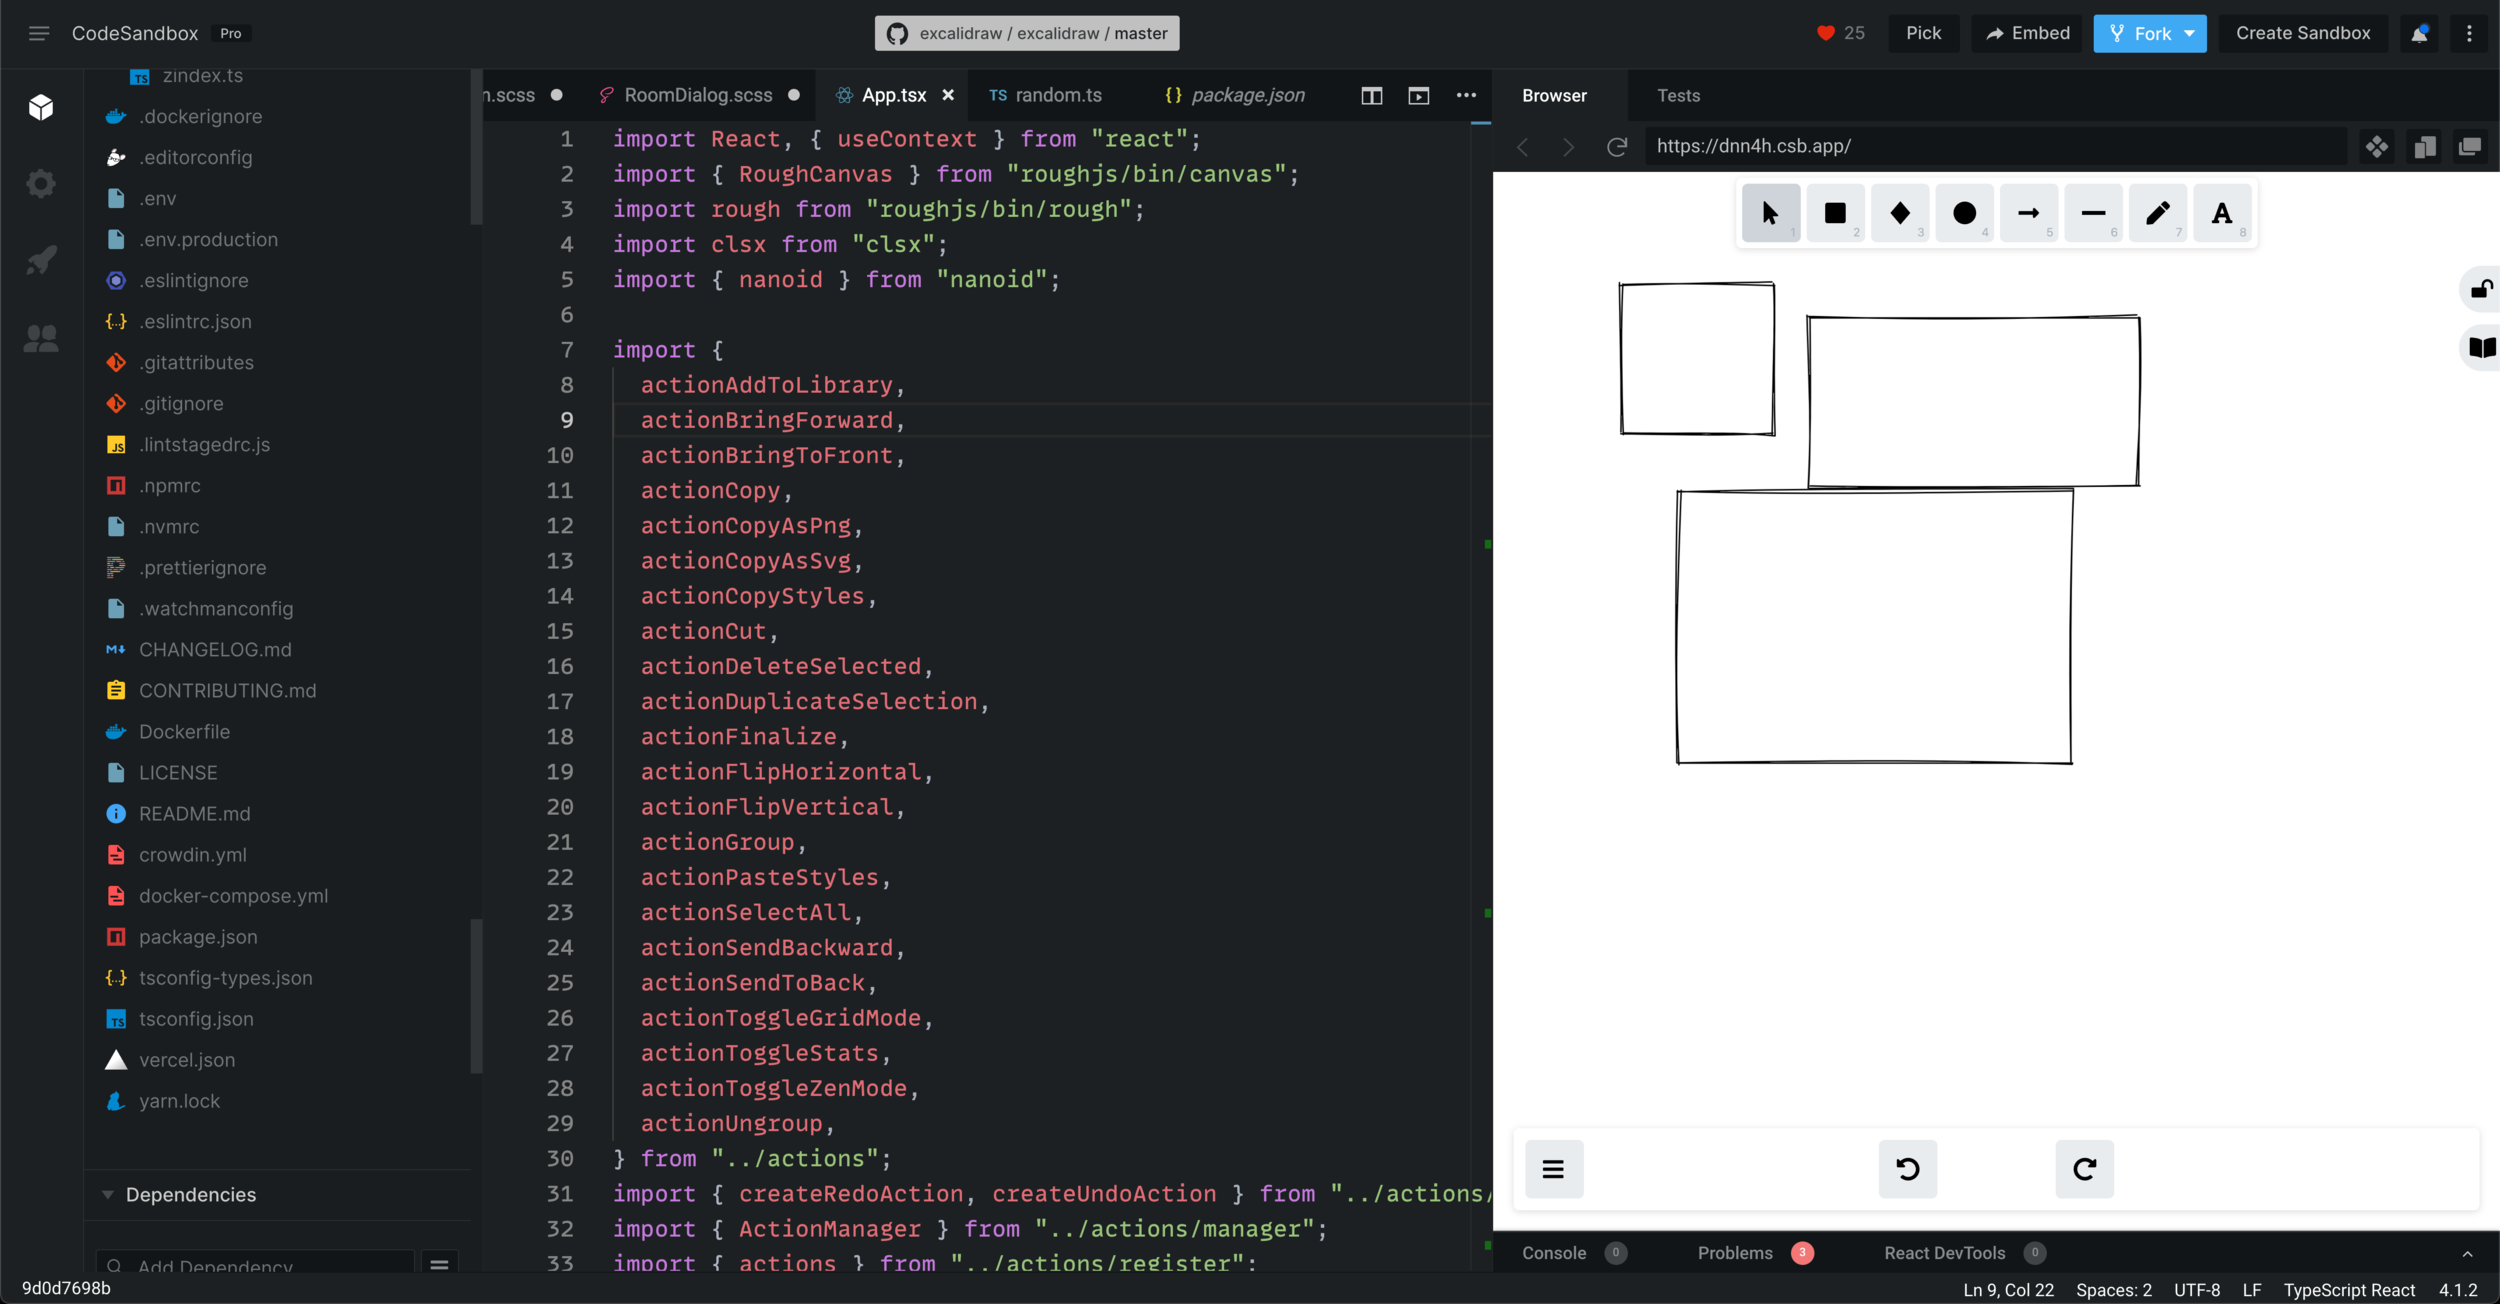Toggle the canvas lock icon
This screenshot has height=1304, width=2500.
(2481, 290)
